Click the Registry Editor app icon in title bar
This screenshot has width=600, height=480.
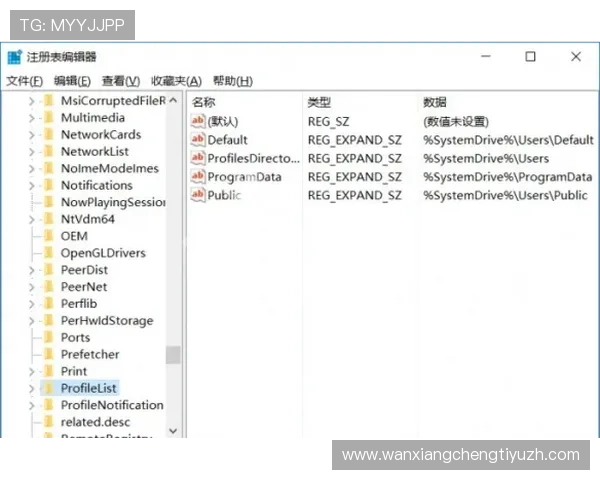pos(15,57)
